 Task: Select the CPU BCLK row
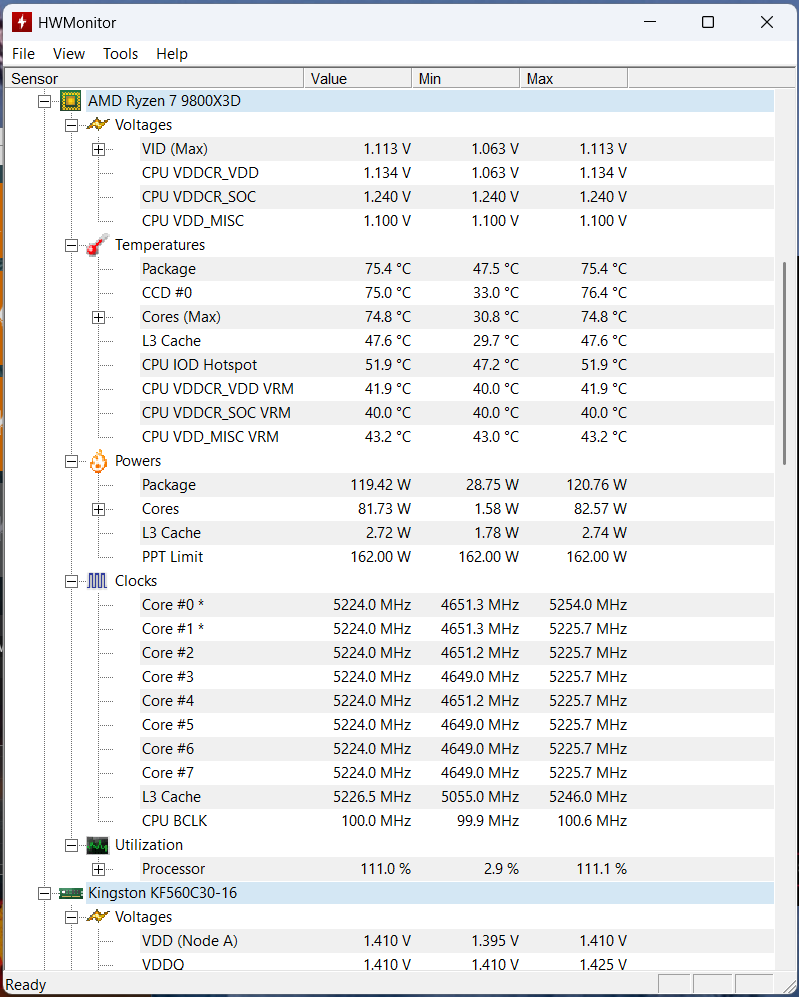(x=456, y=821)
